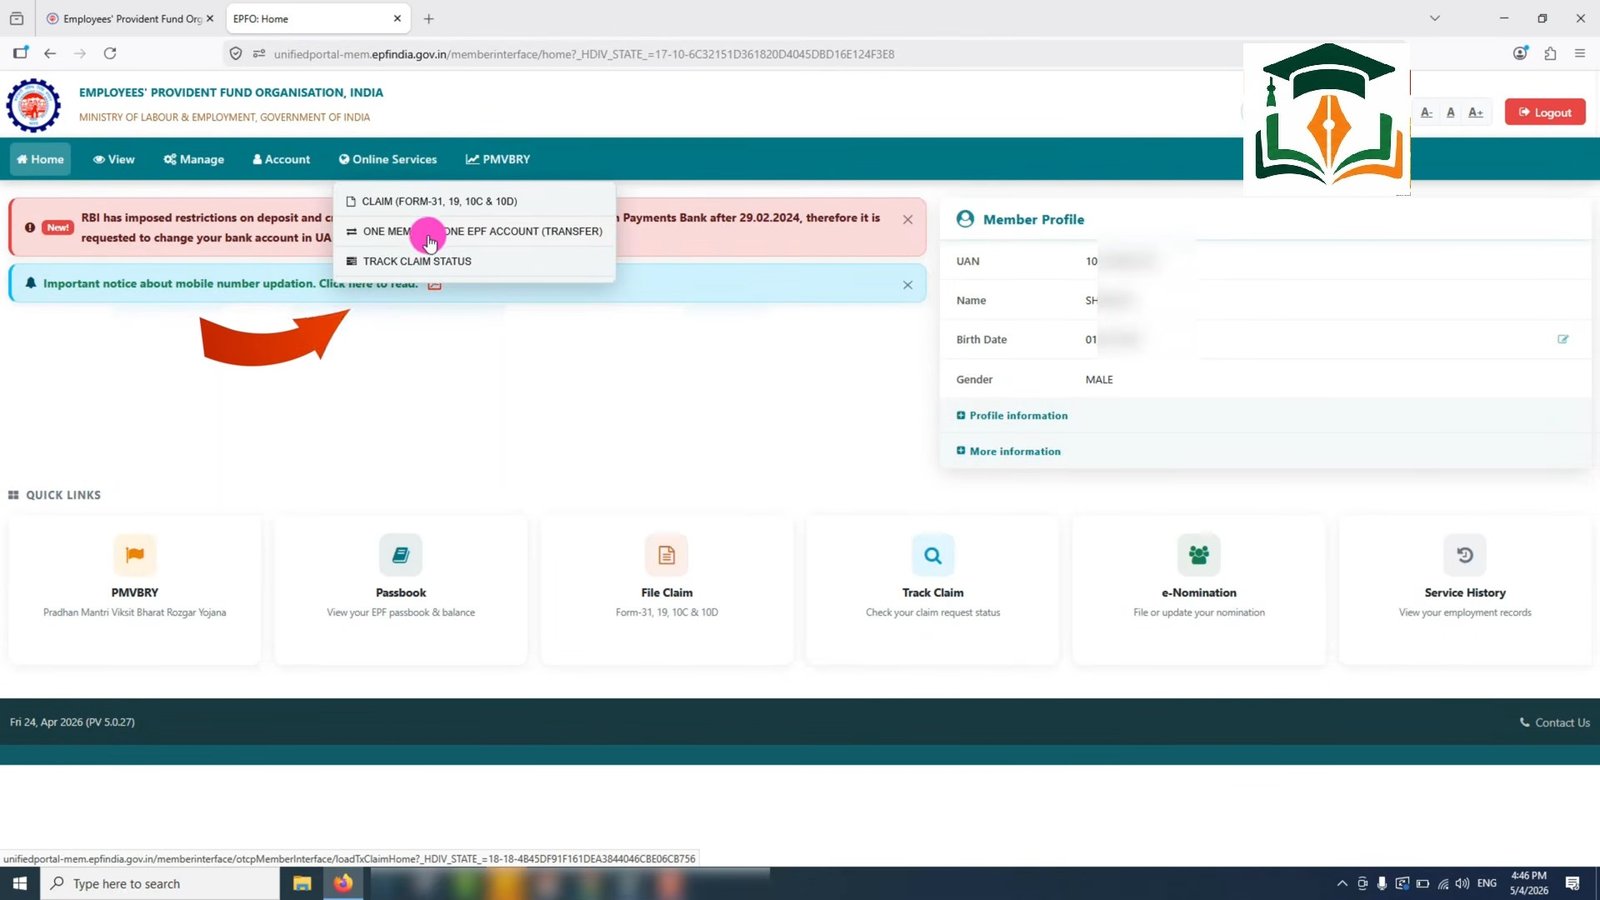The image size is (1600, 900).
Task: Go to the Home navigation item
Action: point(41,160)
